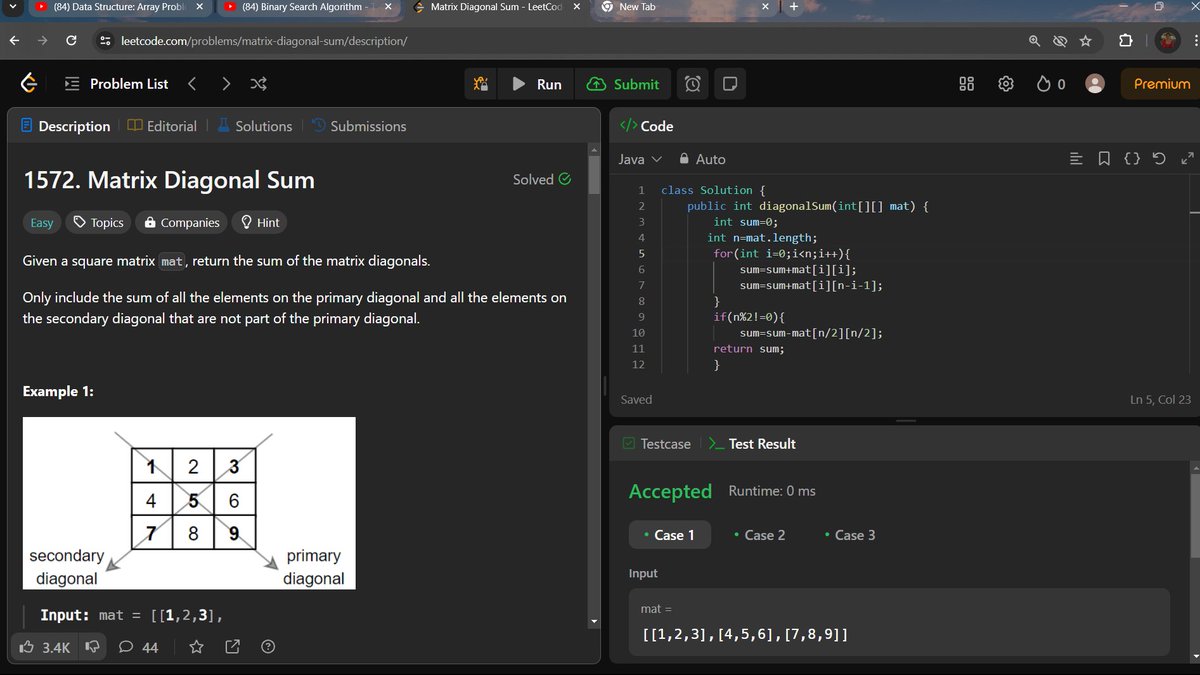
Task: Open the comments count 44
Action: tap(139, 648)
